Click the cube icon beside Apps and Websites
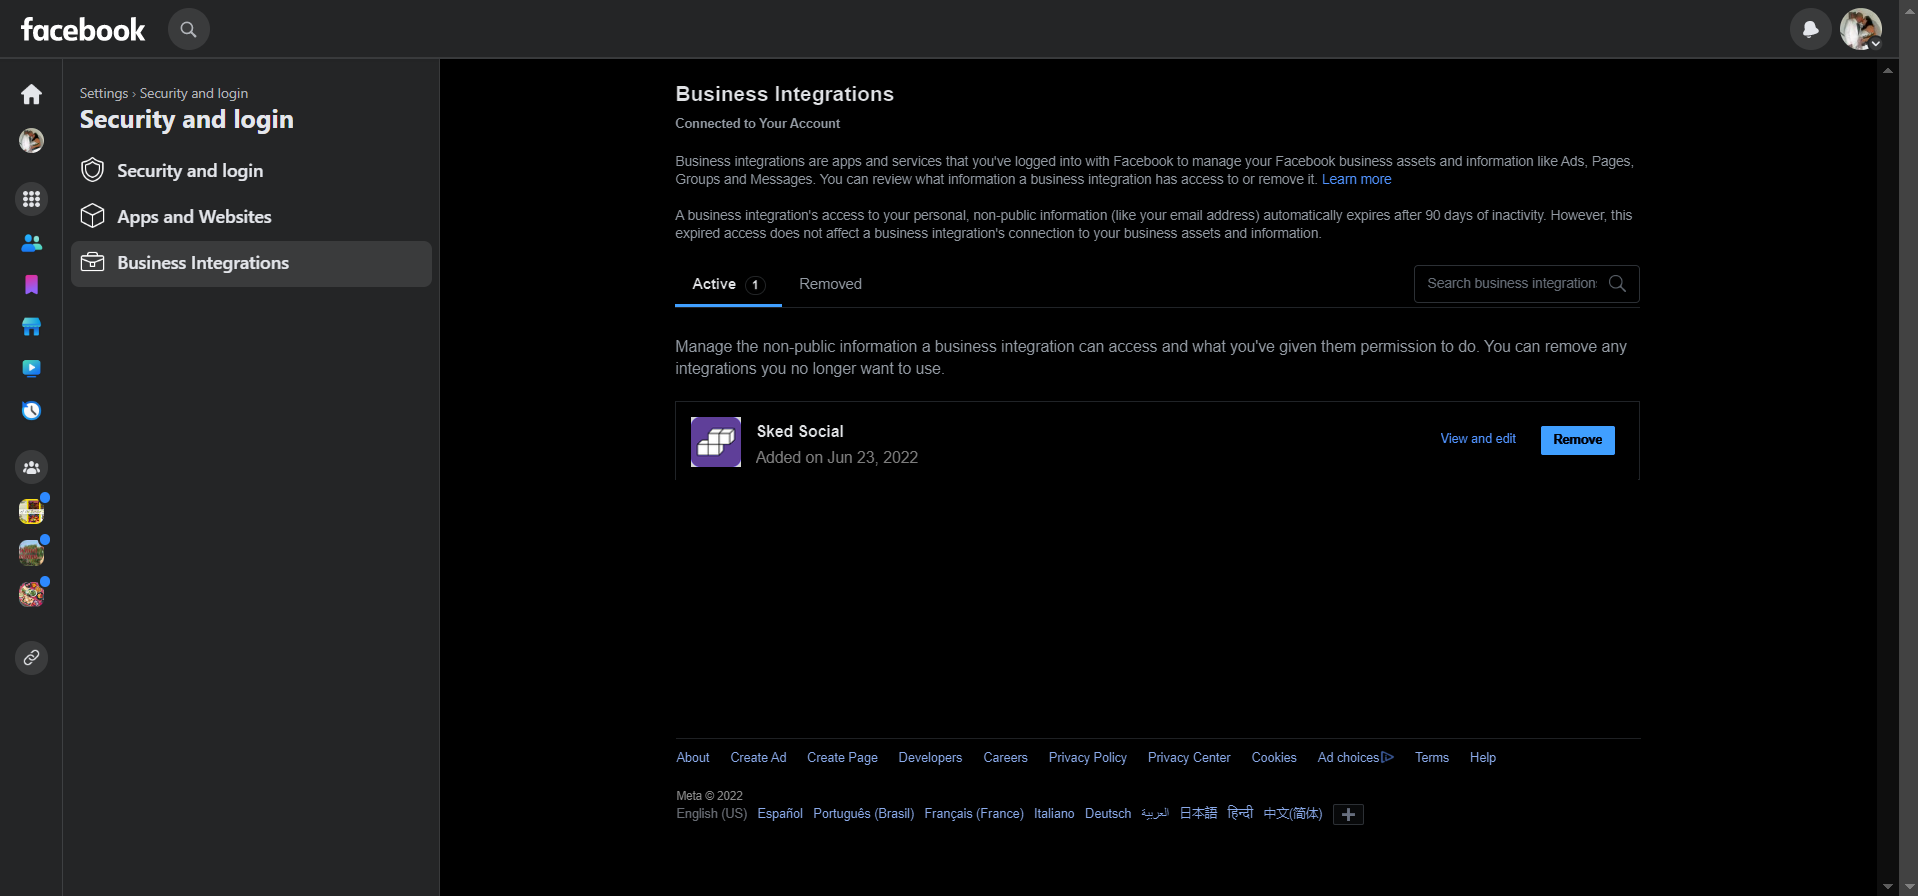1918x896 pixels. point(93,216)
